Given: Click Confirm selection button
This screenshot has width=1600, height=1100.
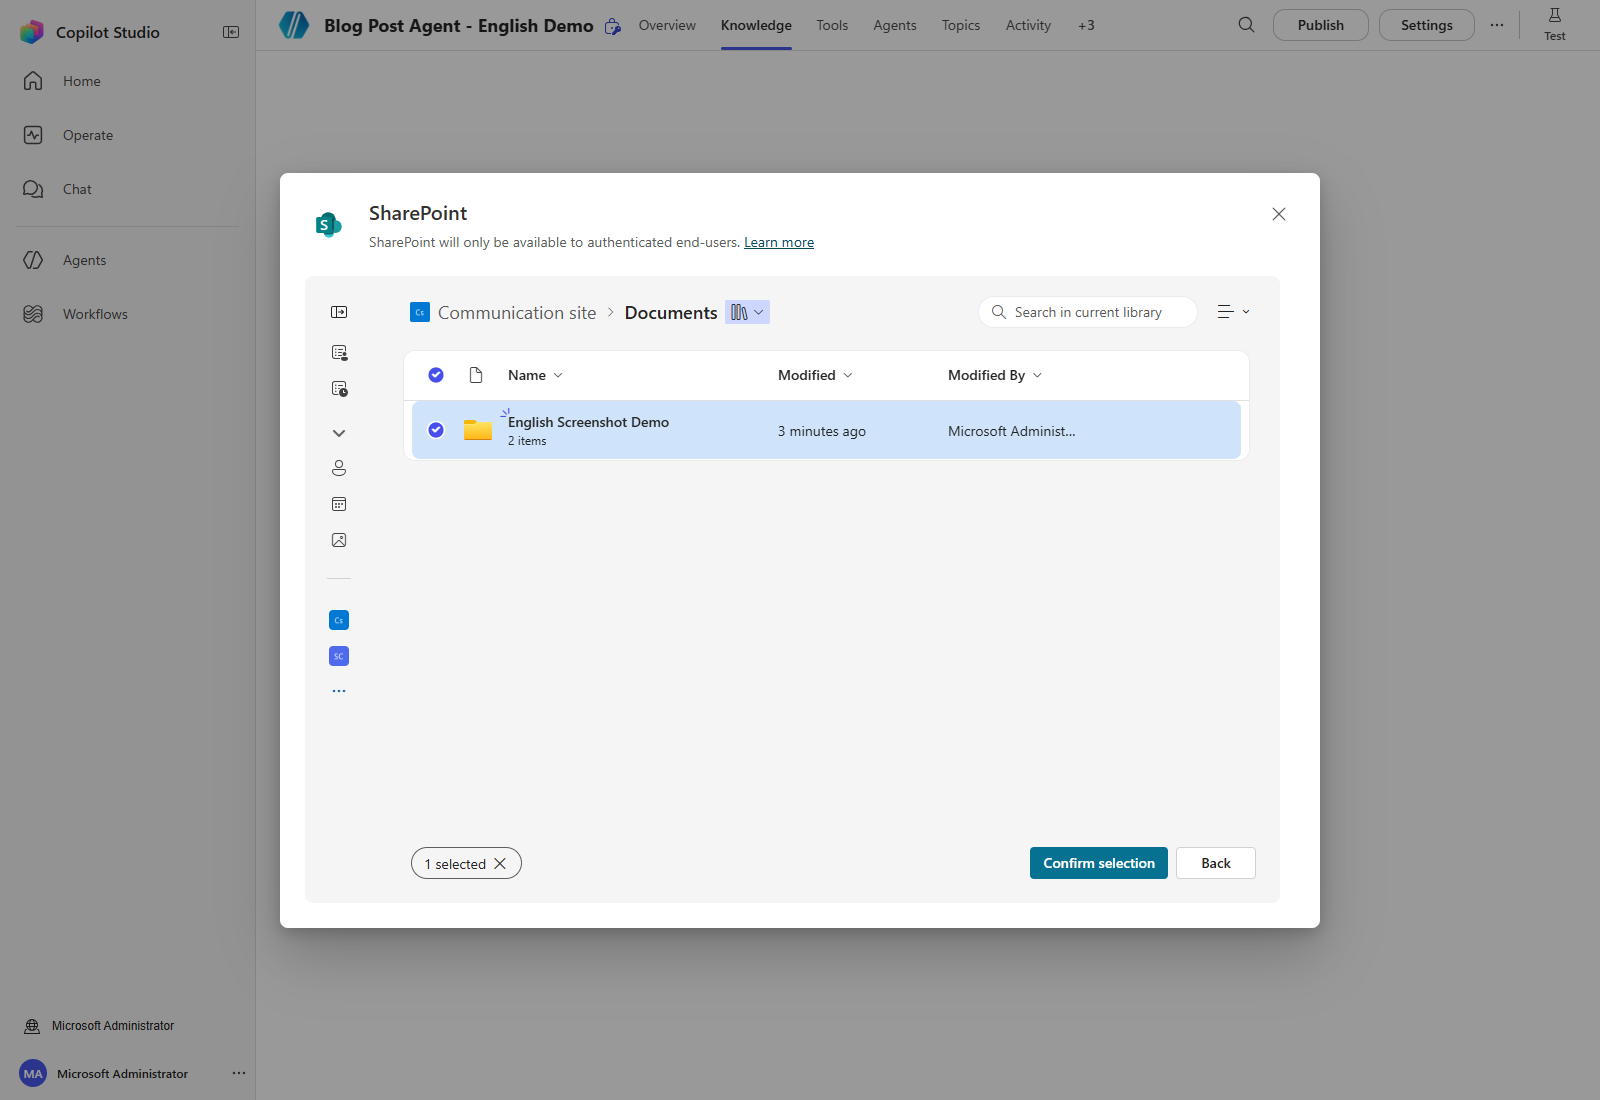Looking at the screenshot, I should click(1099, 863).
